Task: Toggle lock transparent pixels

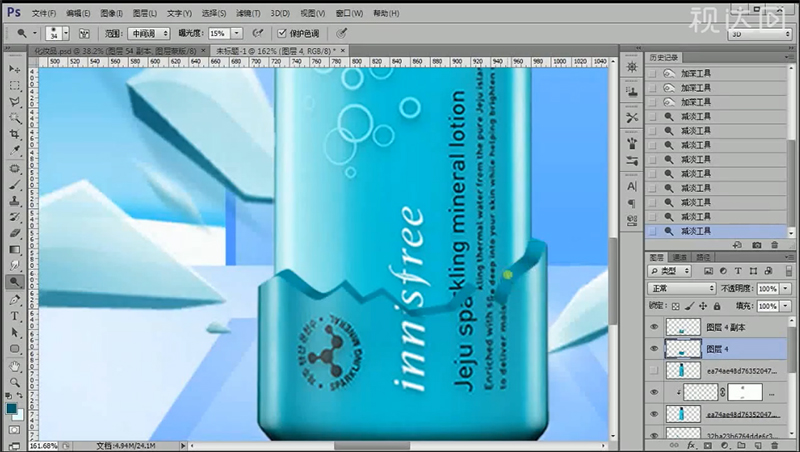Action: click(x=676, y=306)
